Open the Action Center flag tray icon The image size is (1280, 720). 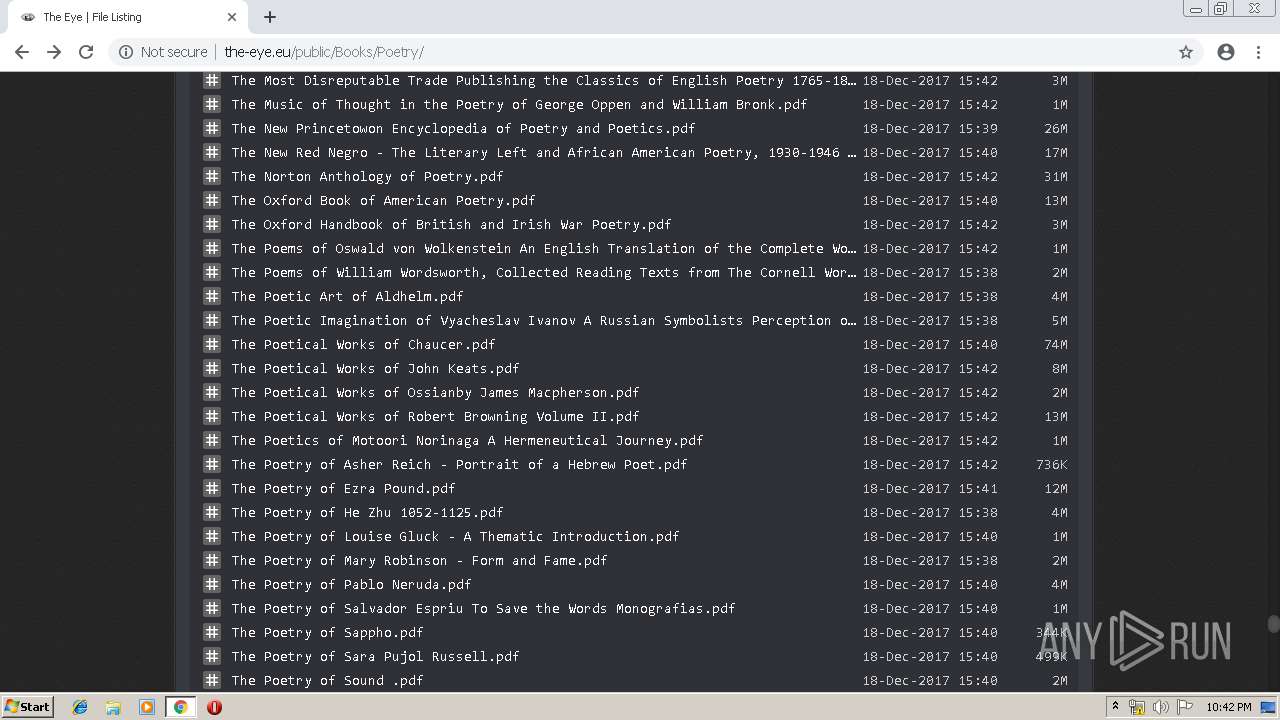[1185, 707]
